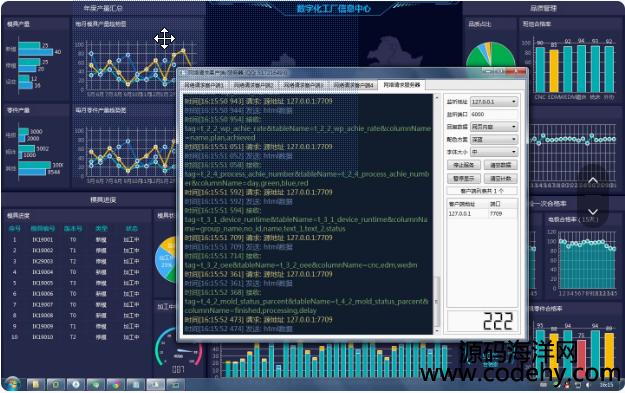Expand the color scheme dropdown
This screenshot has width=625, height=393.
click(x=494, y=140)
